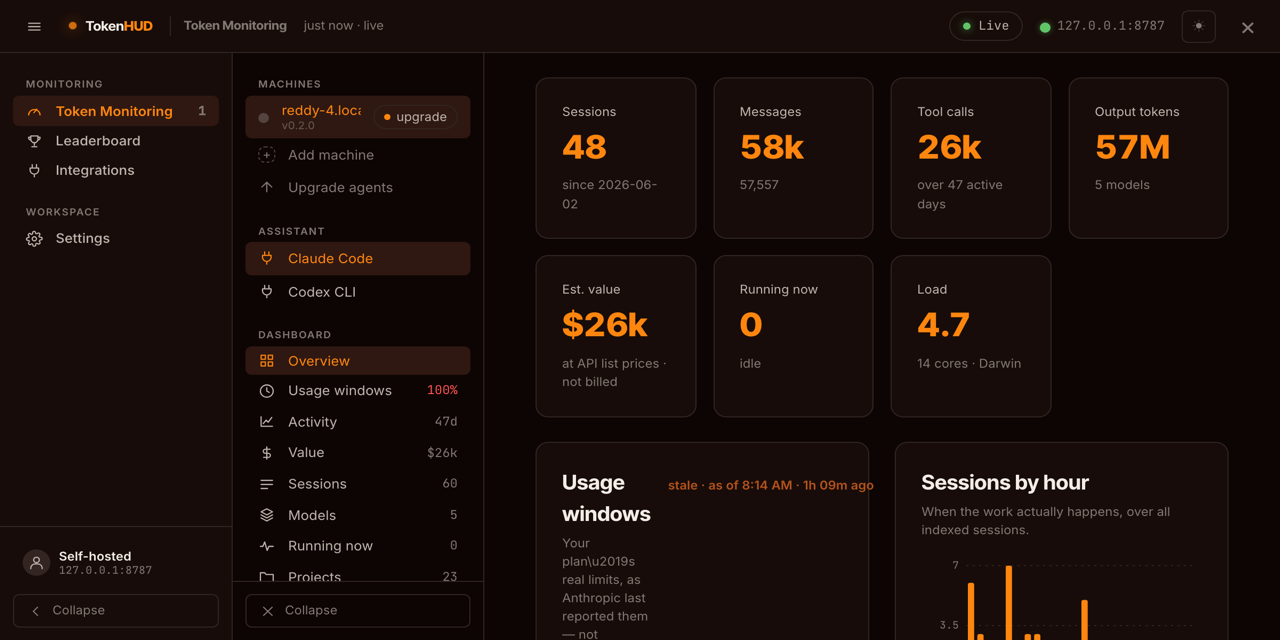Screen dimensions: 1280x640
Task: Click the Output tokens 57M card
Action: [x=1148, y=158]
